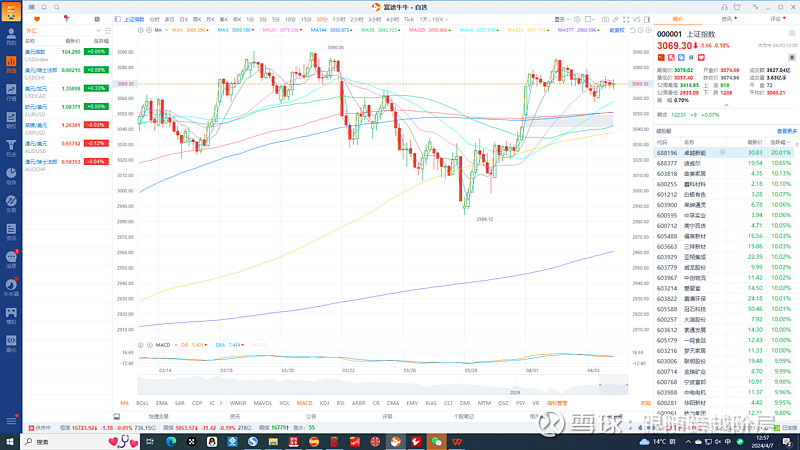The height and width of the screenshot is (450, 800).
Task: Select the heart favorites tab icon
Action: [x=37, y=19]
